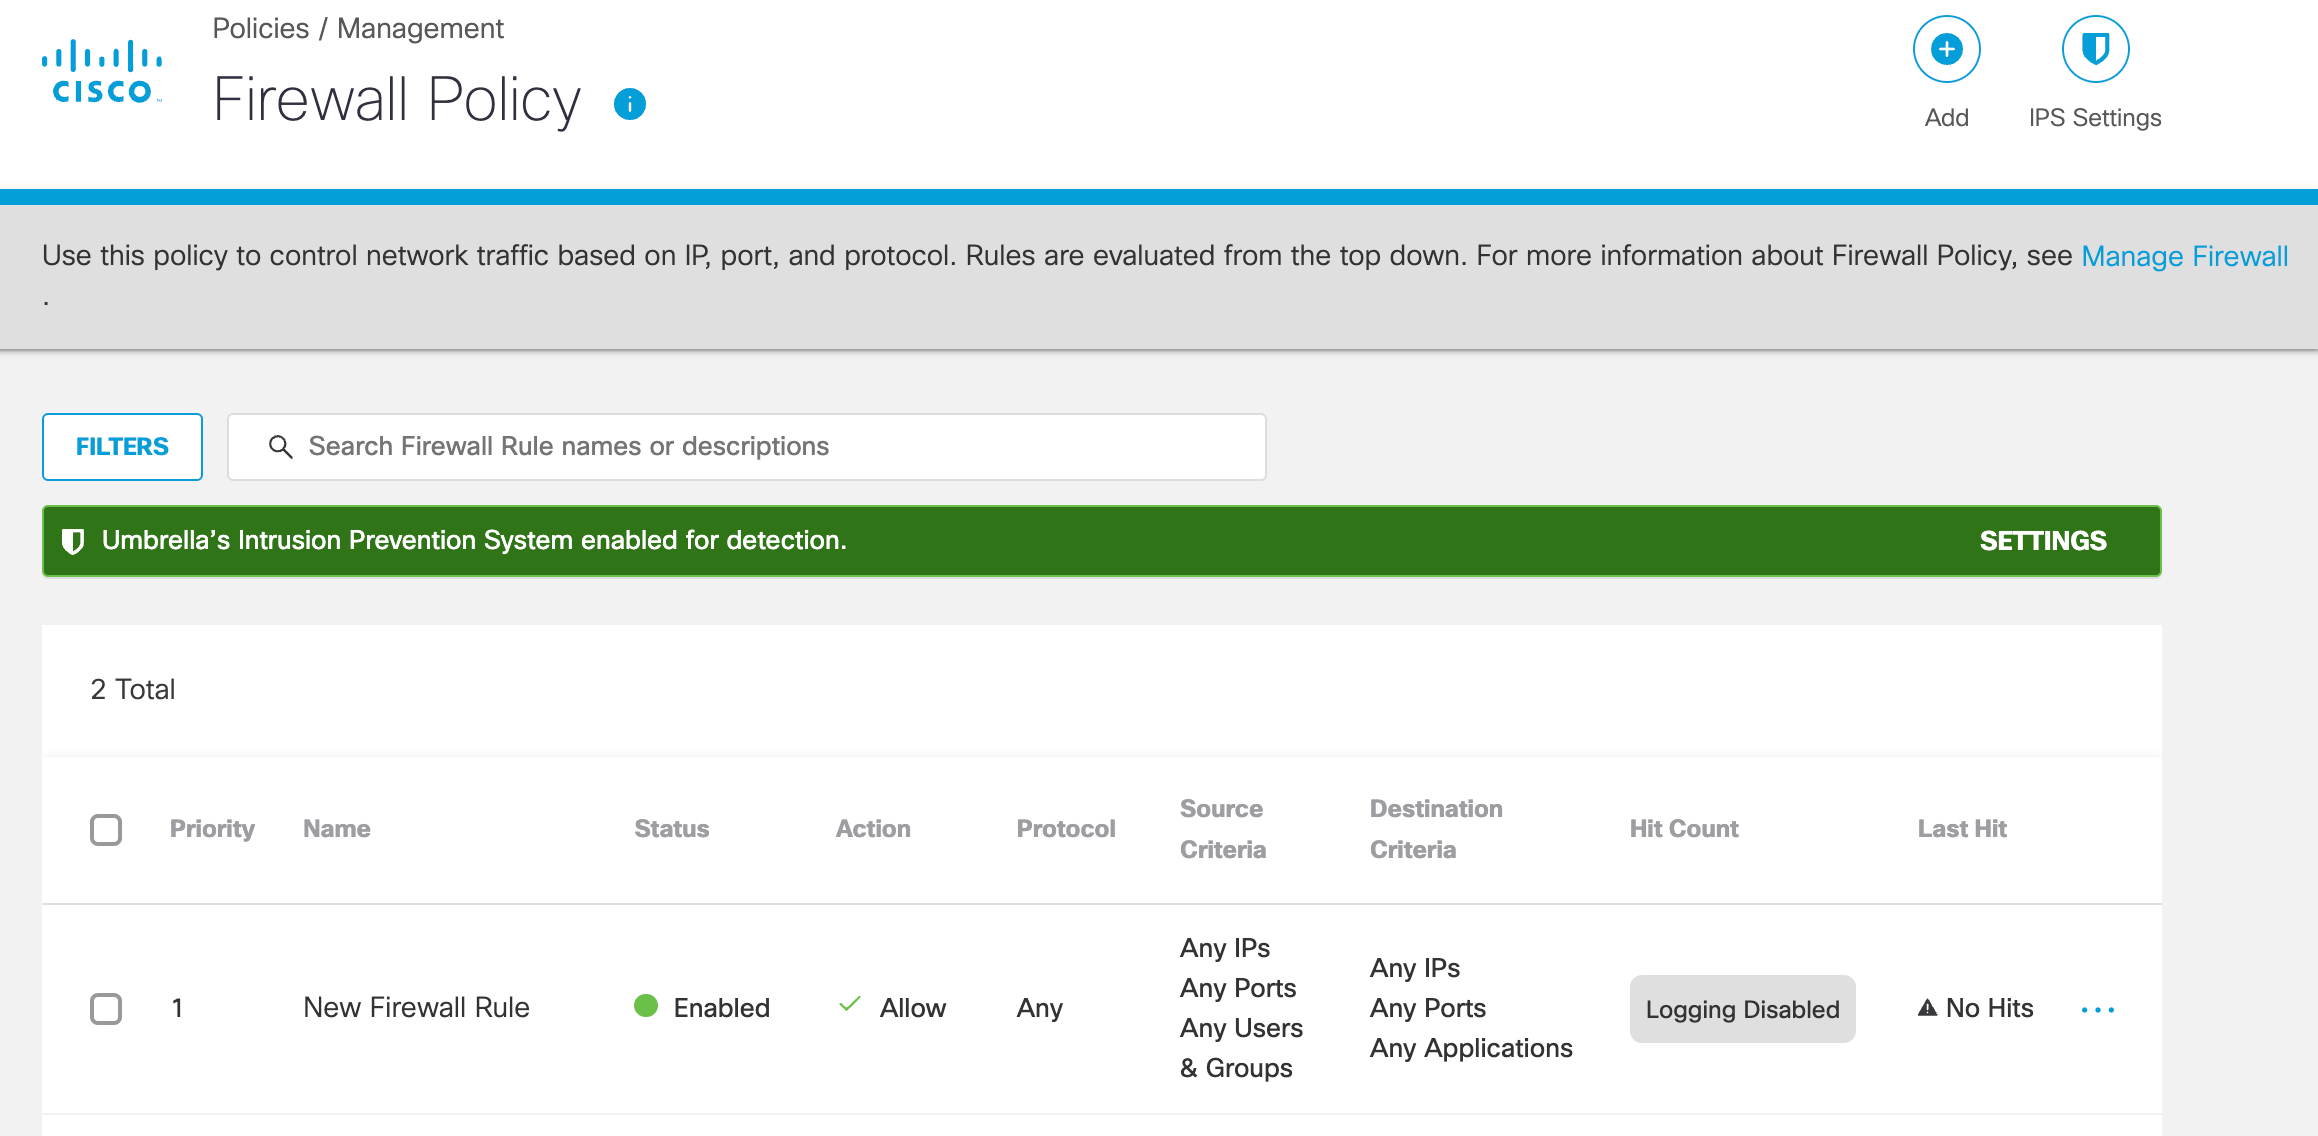Open IPS Settings shield icon
The width and height of the screenshot is (2318, 1136).
2095,49
